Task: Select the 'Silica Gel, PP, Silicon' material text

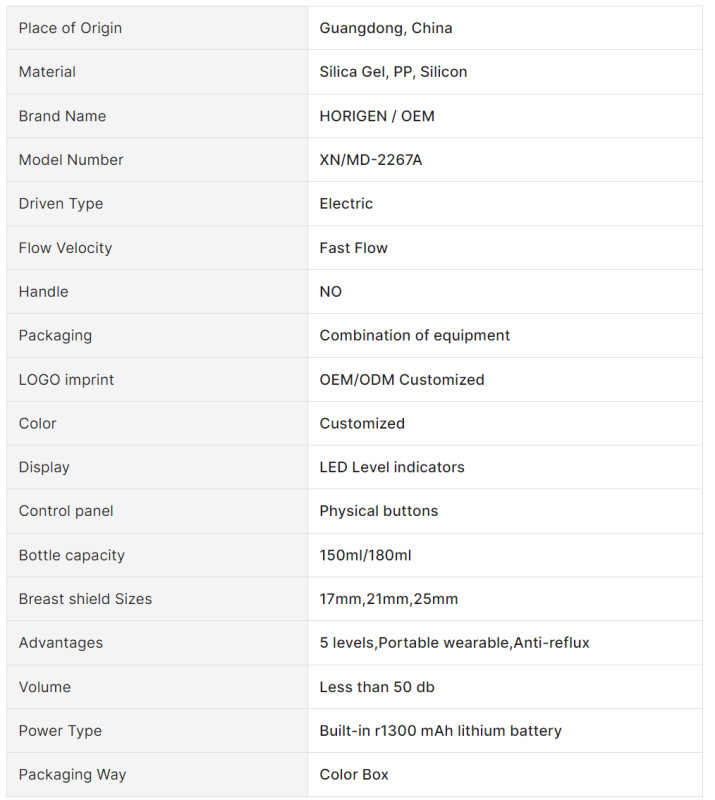Action: click(x=393, y=72)
